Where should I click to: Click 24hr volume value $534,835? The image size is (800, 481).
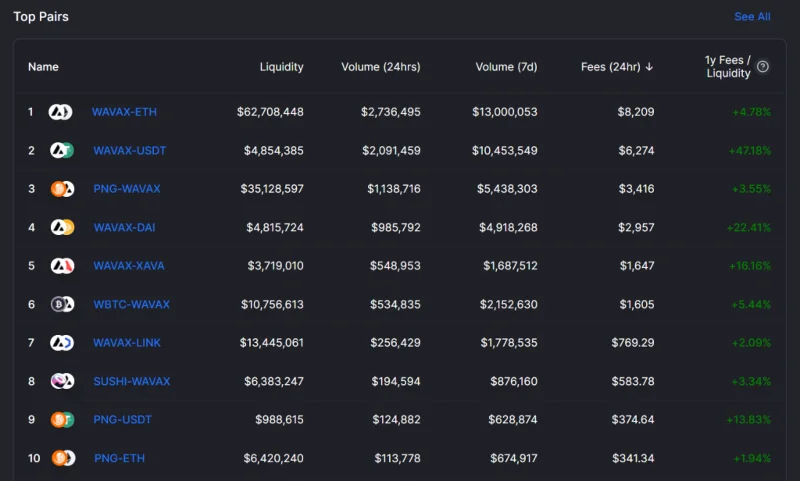point(395,305)
